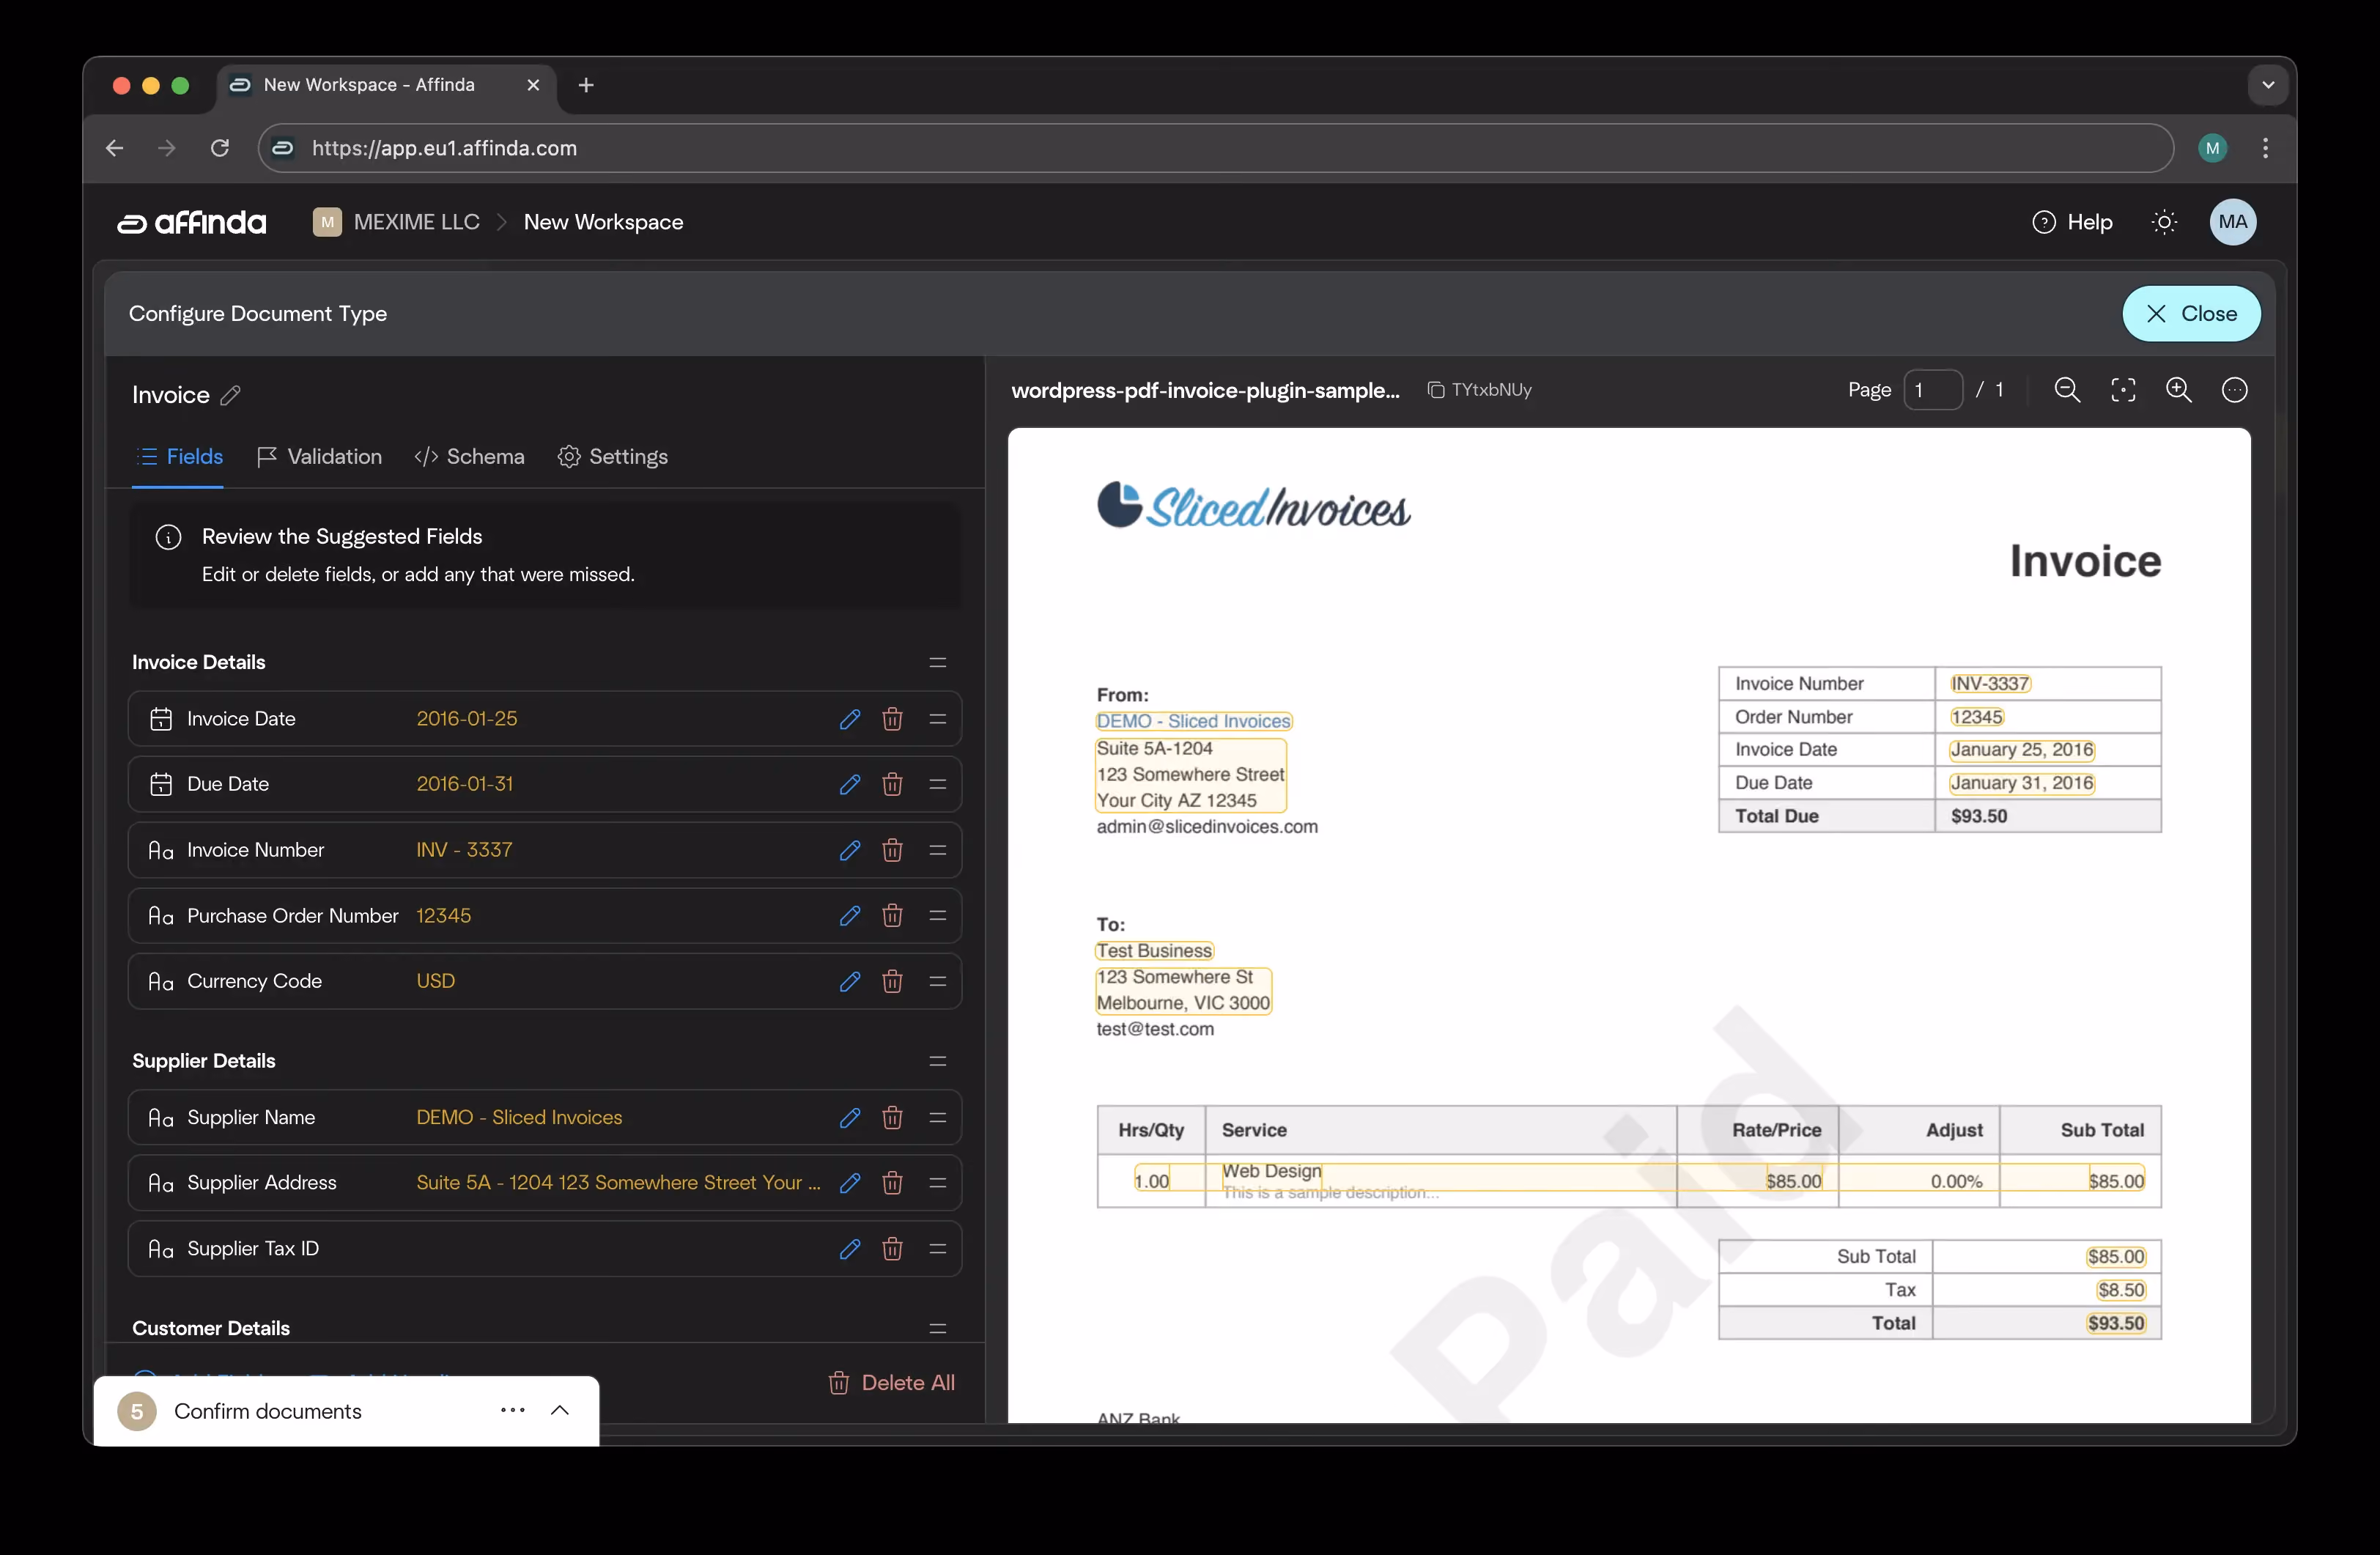This screenshot has height=1555, width=2380.
Task: Click drag handle on Invoice Date row
Action: 937,719
